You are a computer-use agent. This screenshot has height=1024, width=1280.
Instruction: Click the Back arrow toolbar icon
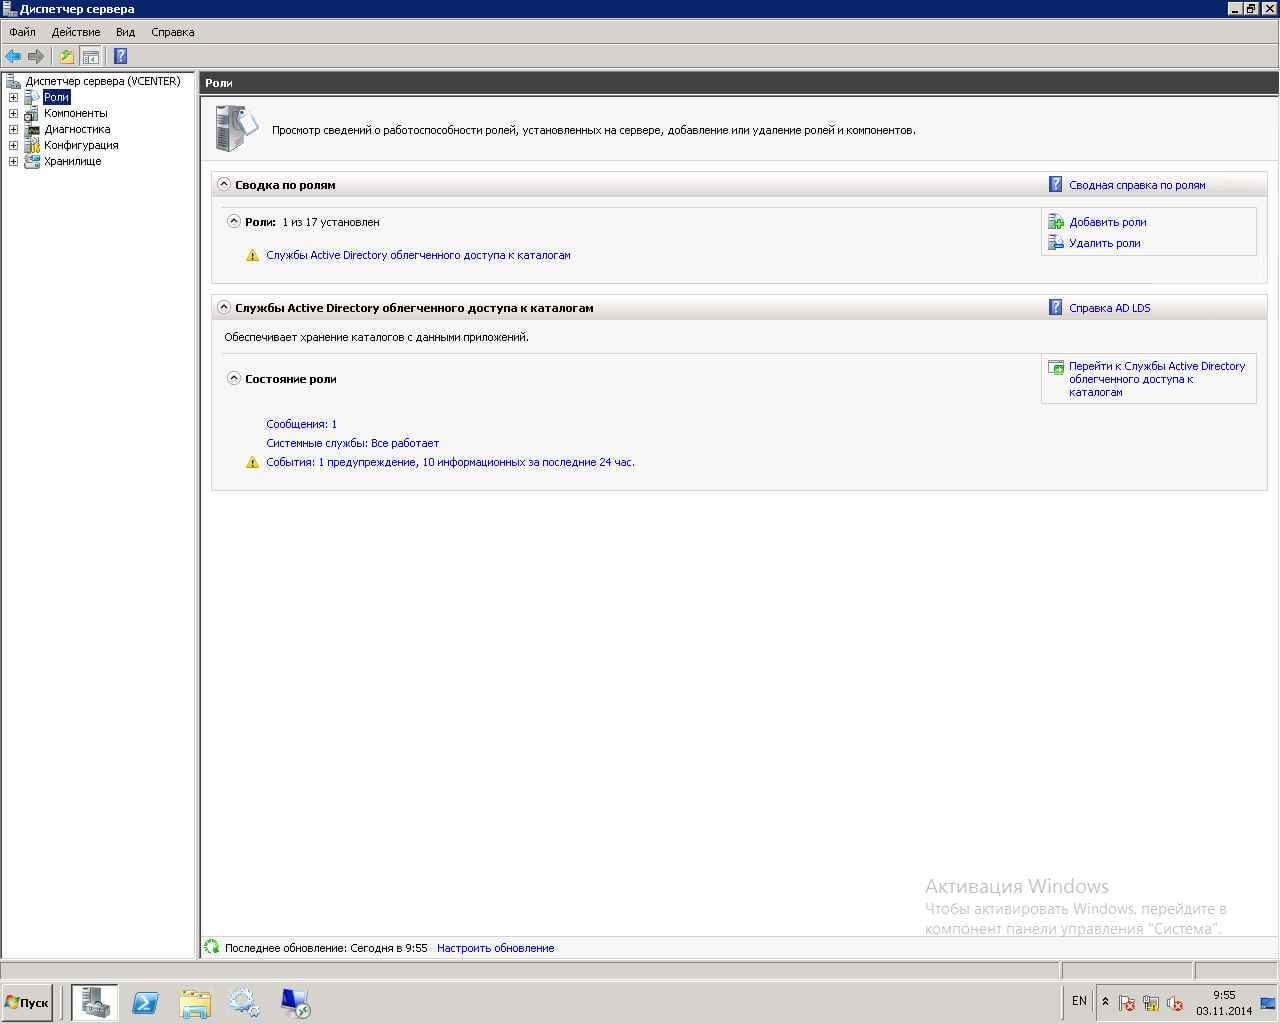[x=13, y=56]
